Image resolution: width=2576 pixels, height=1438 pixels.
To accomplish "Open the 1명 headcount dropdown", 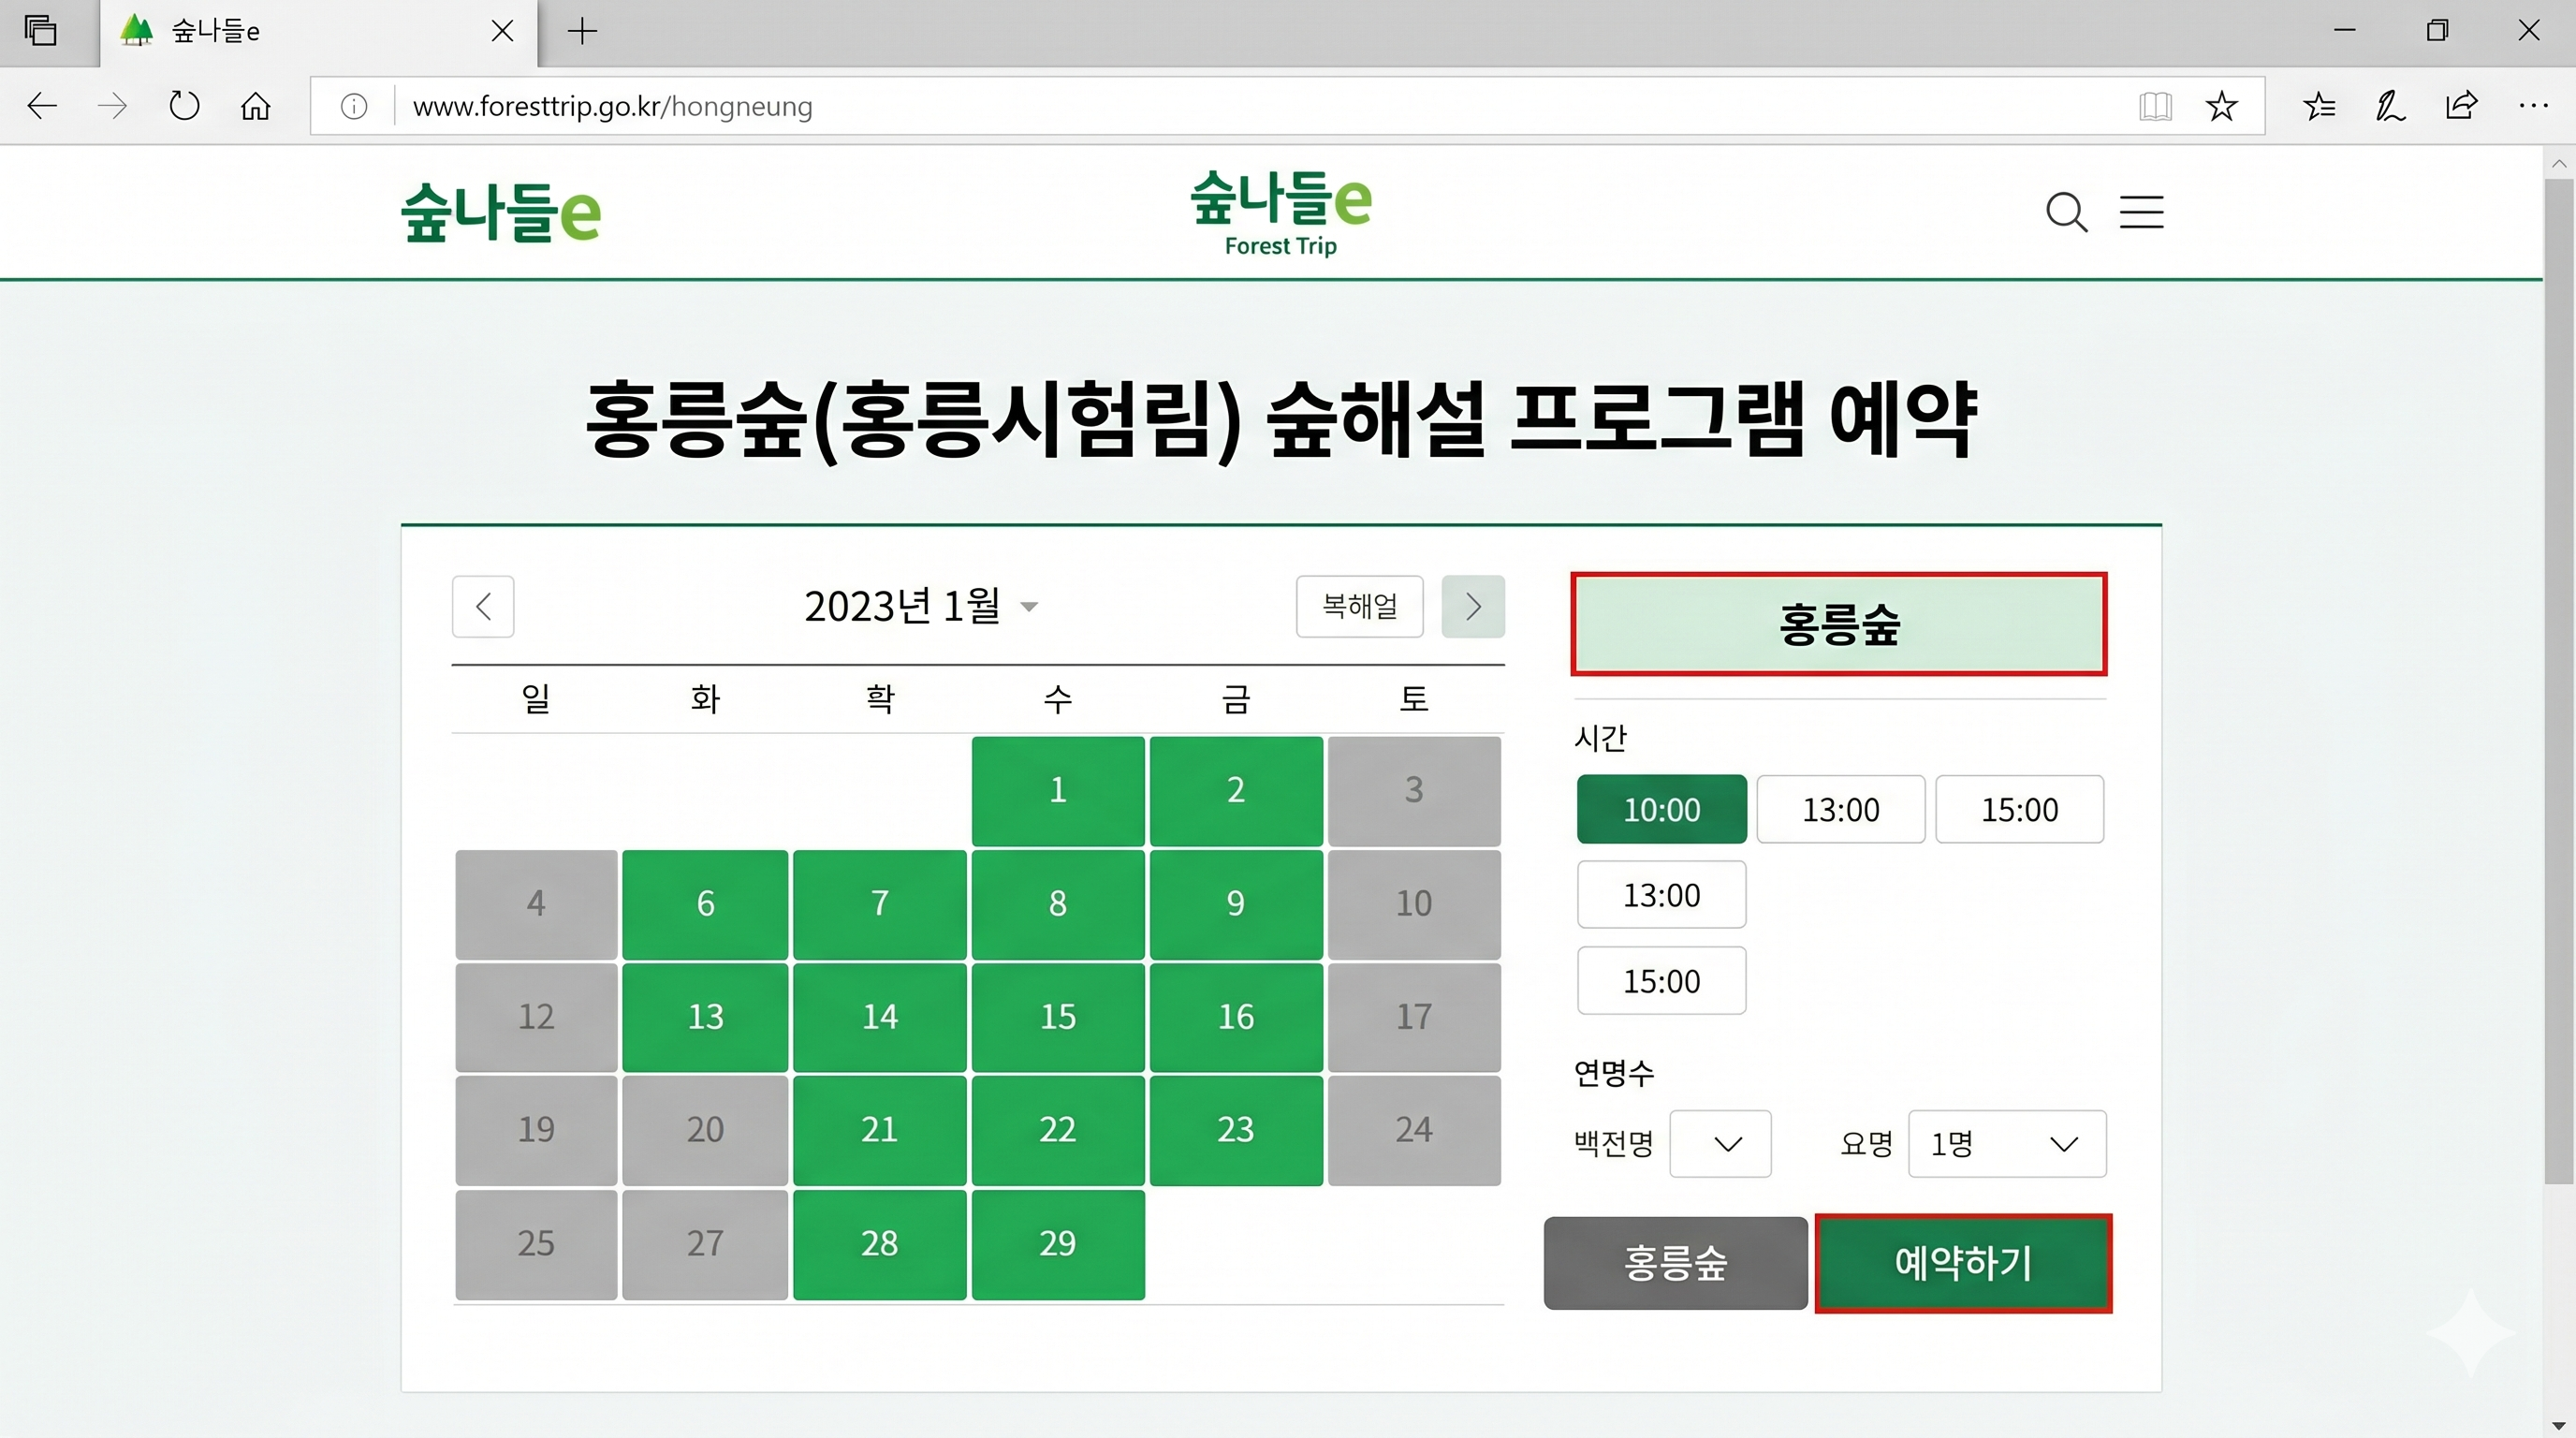I will click(x=2006, y=1143).
